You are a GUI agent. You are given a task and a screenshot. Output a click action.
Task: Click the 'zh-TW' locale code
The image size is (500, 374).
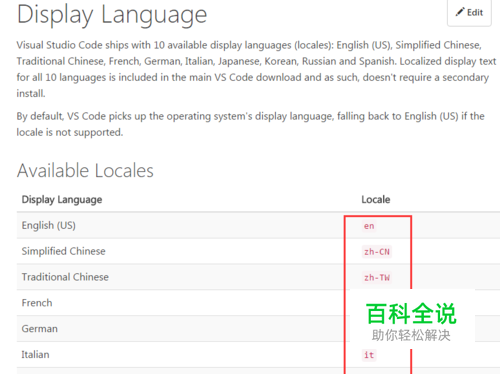(x=377, y=278)
